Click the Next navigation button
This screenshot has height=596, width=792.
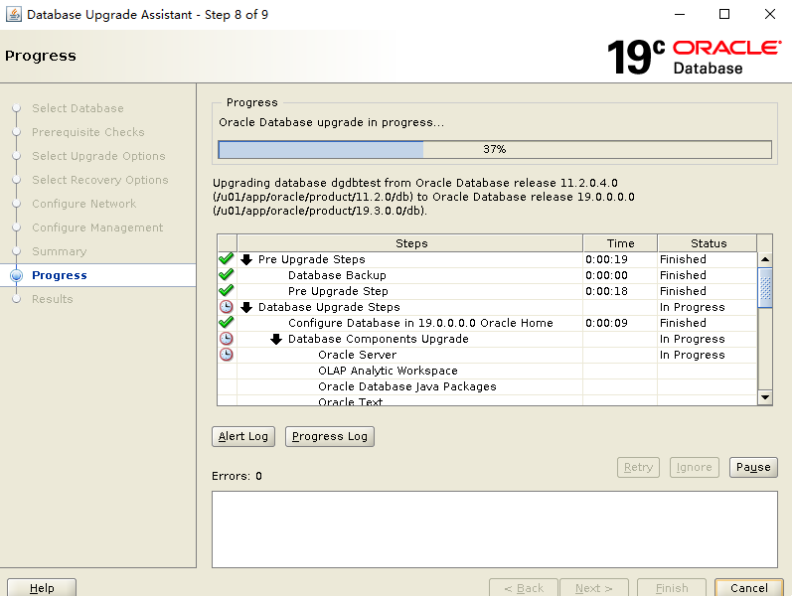594,588
